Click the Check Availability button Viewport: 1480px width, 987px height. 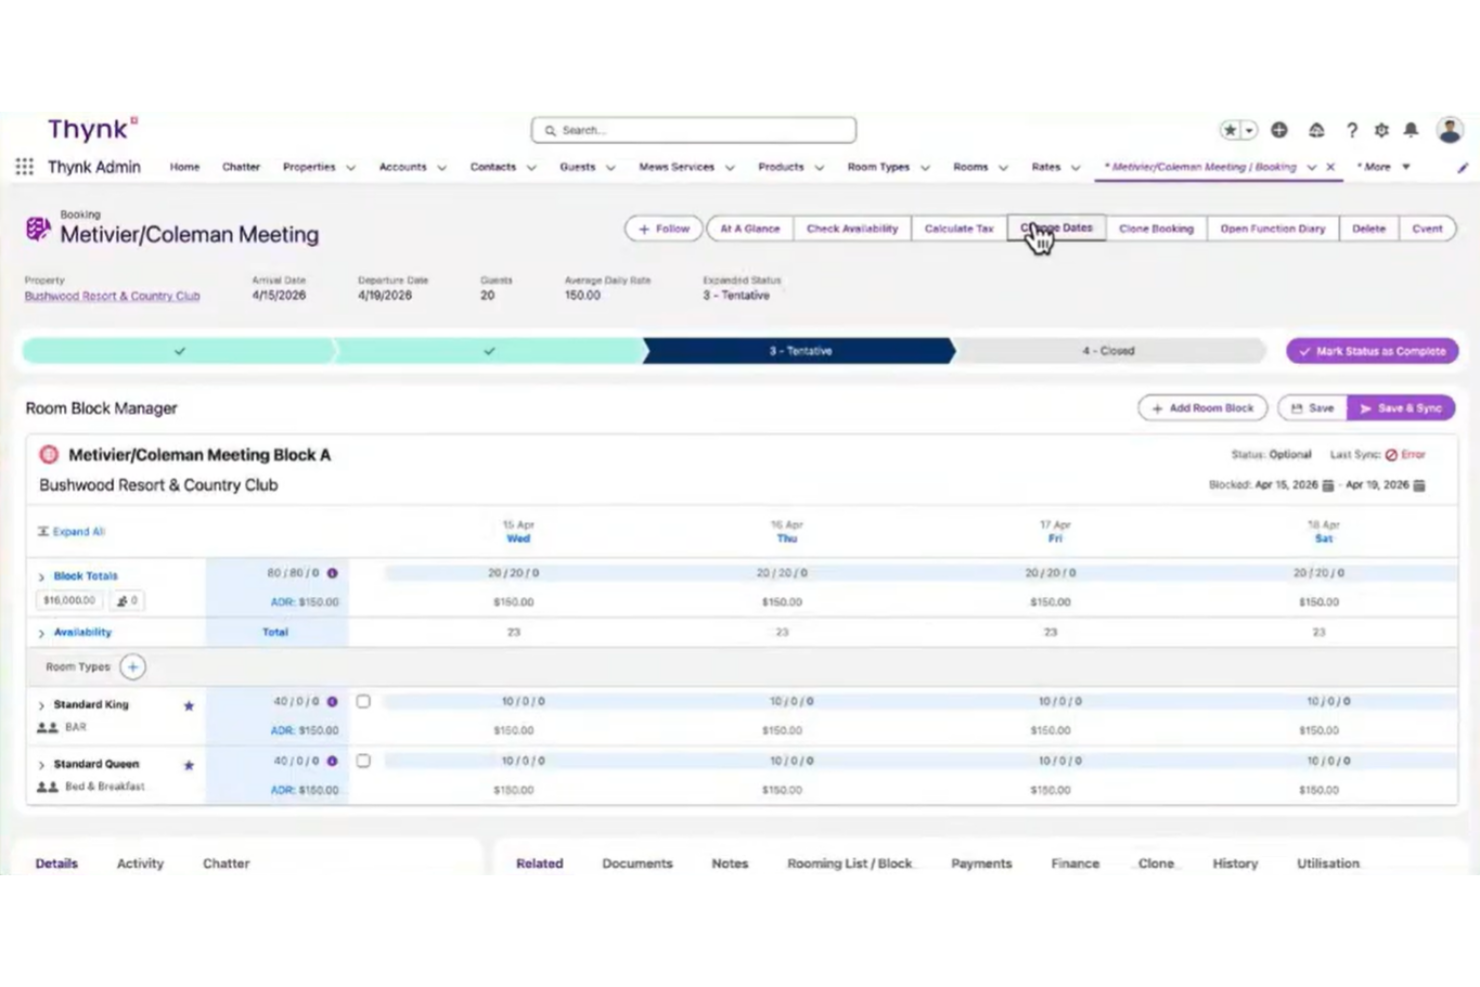(852, 228)
